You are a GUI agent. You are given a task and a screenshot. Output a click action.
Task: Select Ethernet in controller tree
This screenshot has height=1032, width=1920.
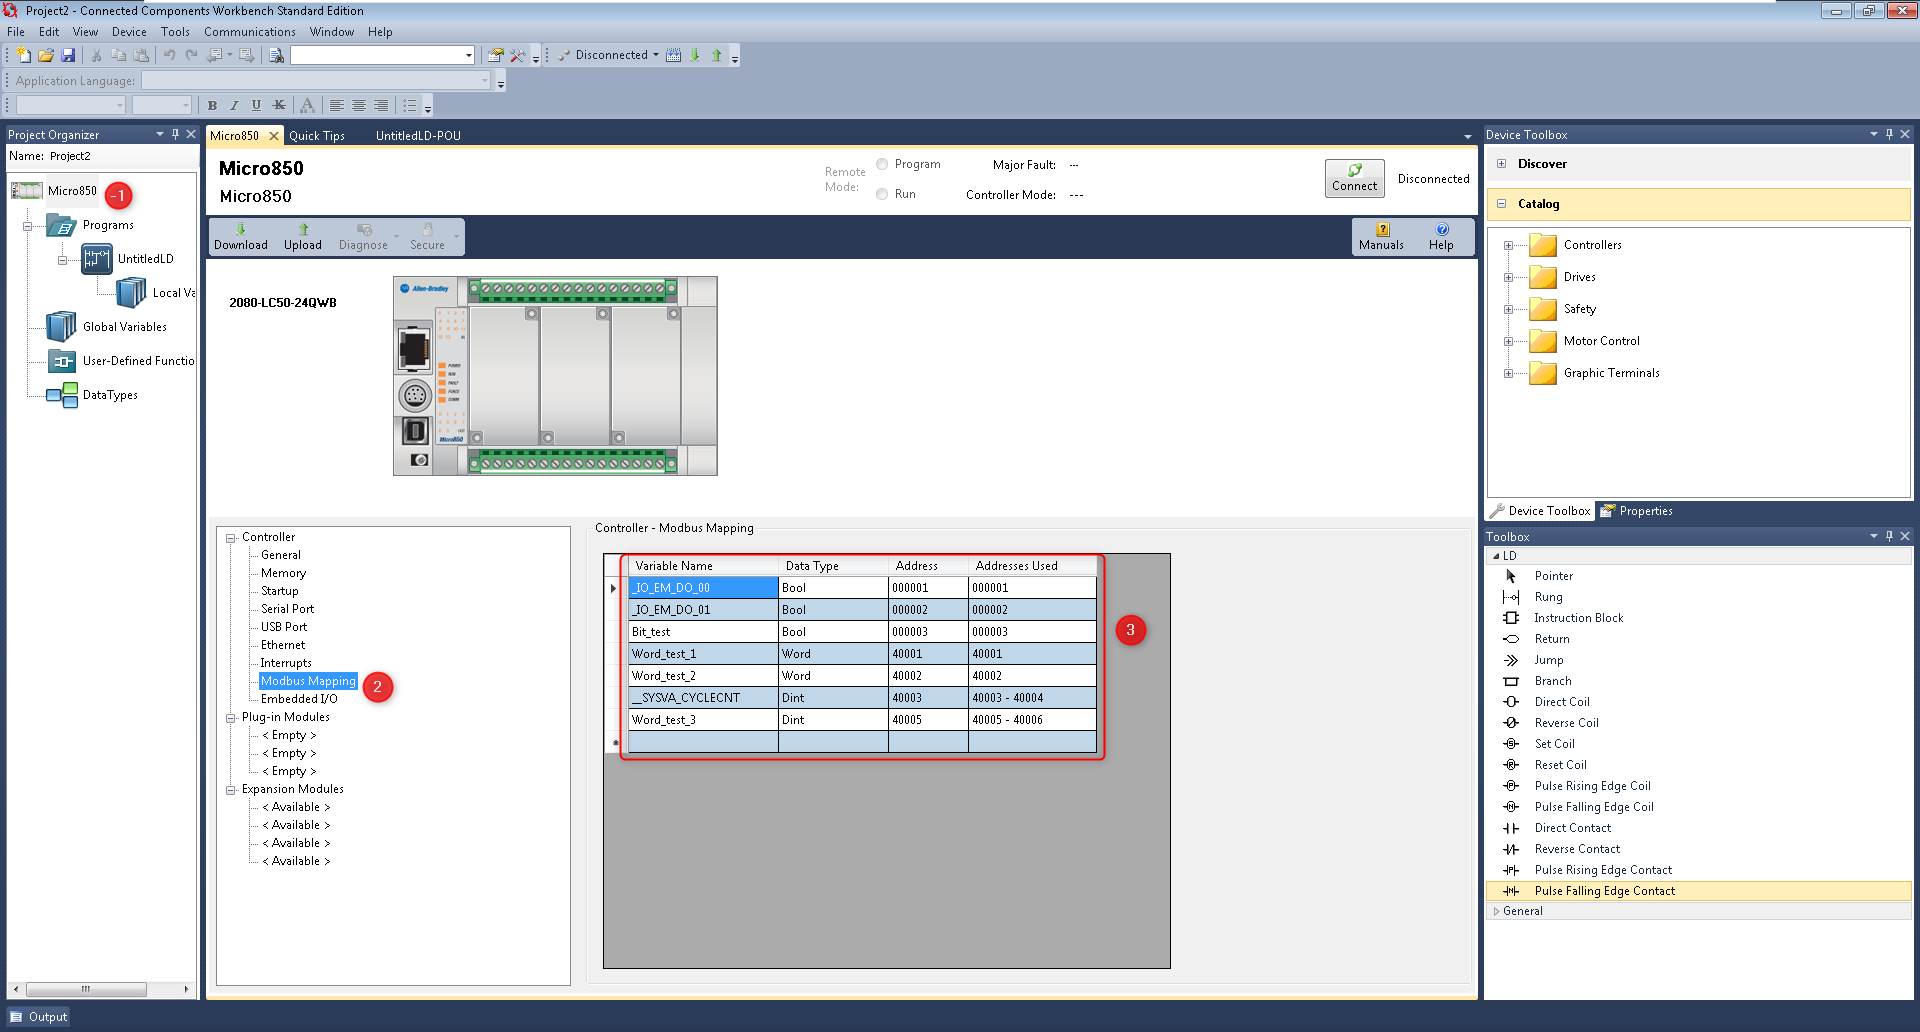283,645
